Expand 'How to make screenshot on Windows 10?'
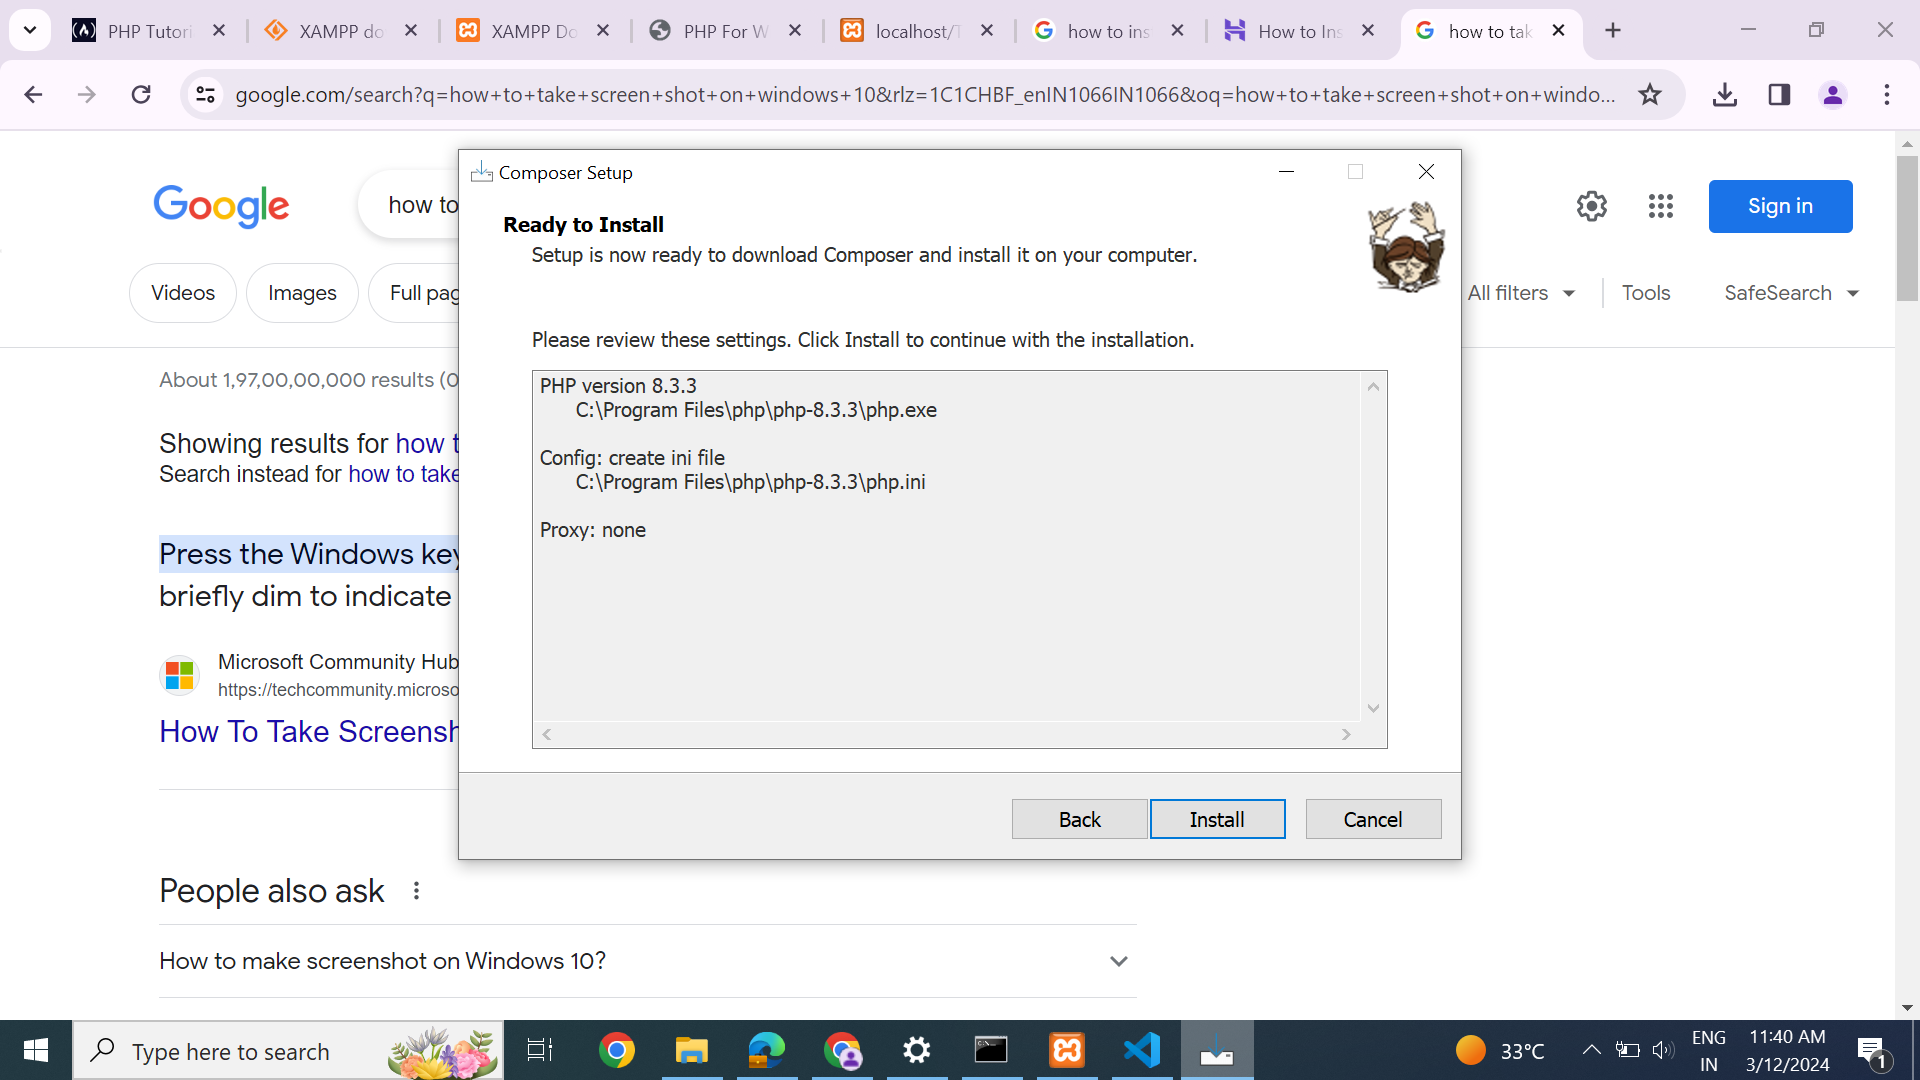Viewport: 1920px width, 1080px height. pos(647,961)
